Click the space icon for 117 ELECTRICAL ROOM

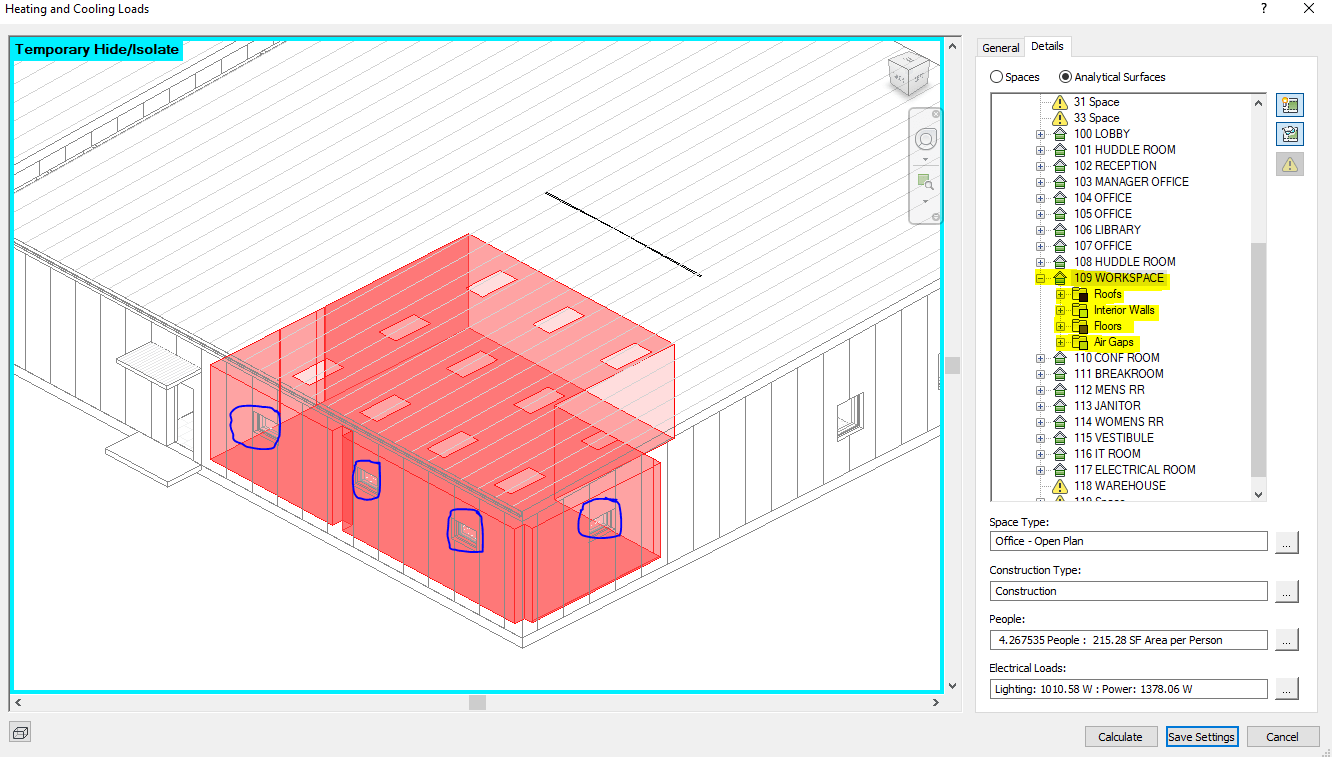point(1060,470)
